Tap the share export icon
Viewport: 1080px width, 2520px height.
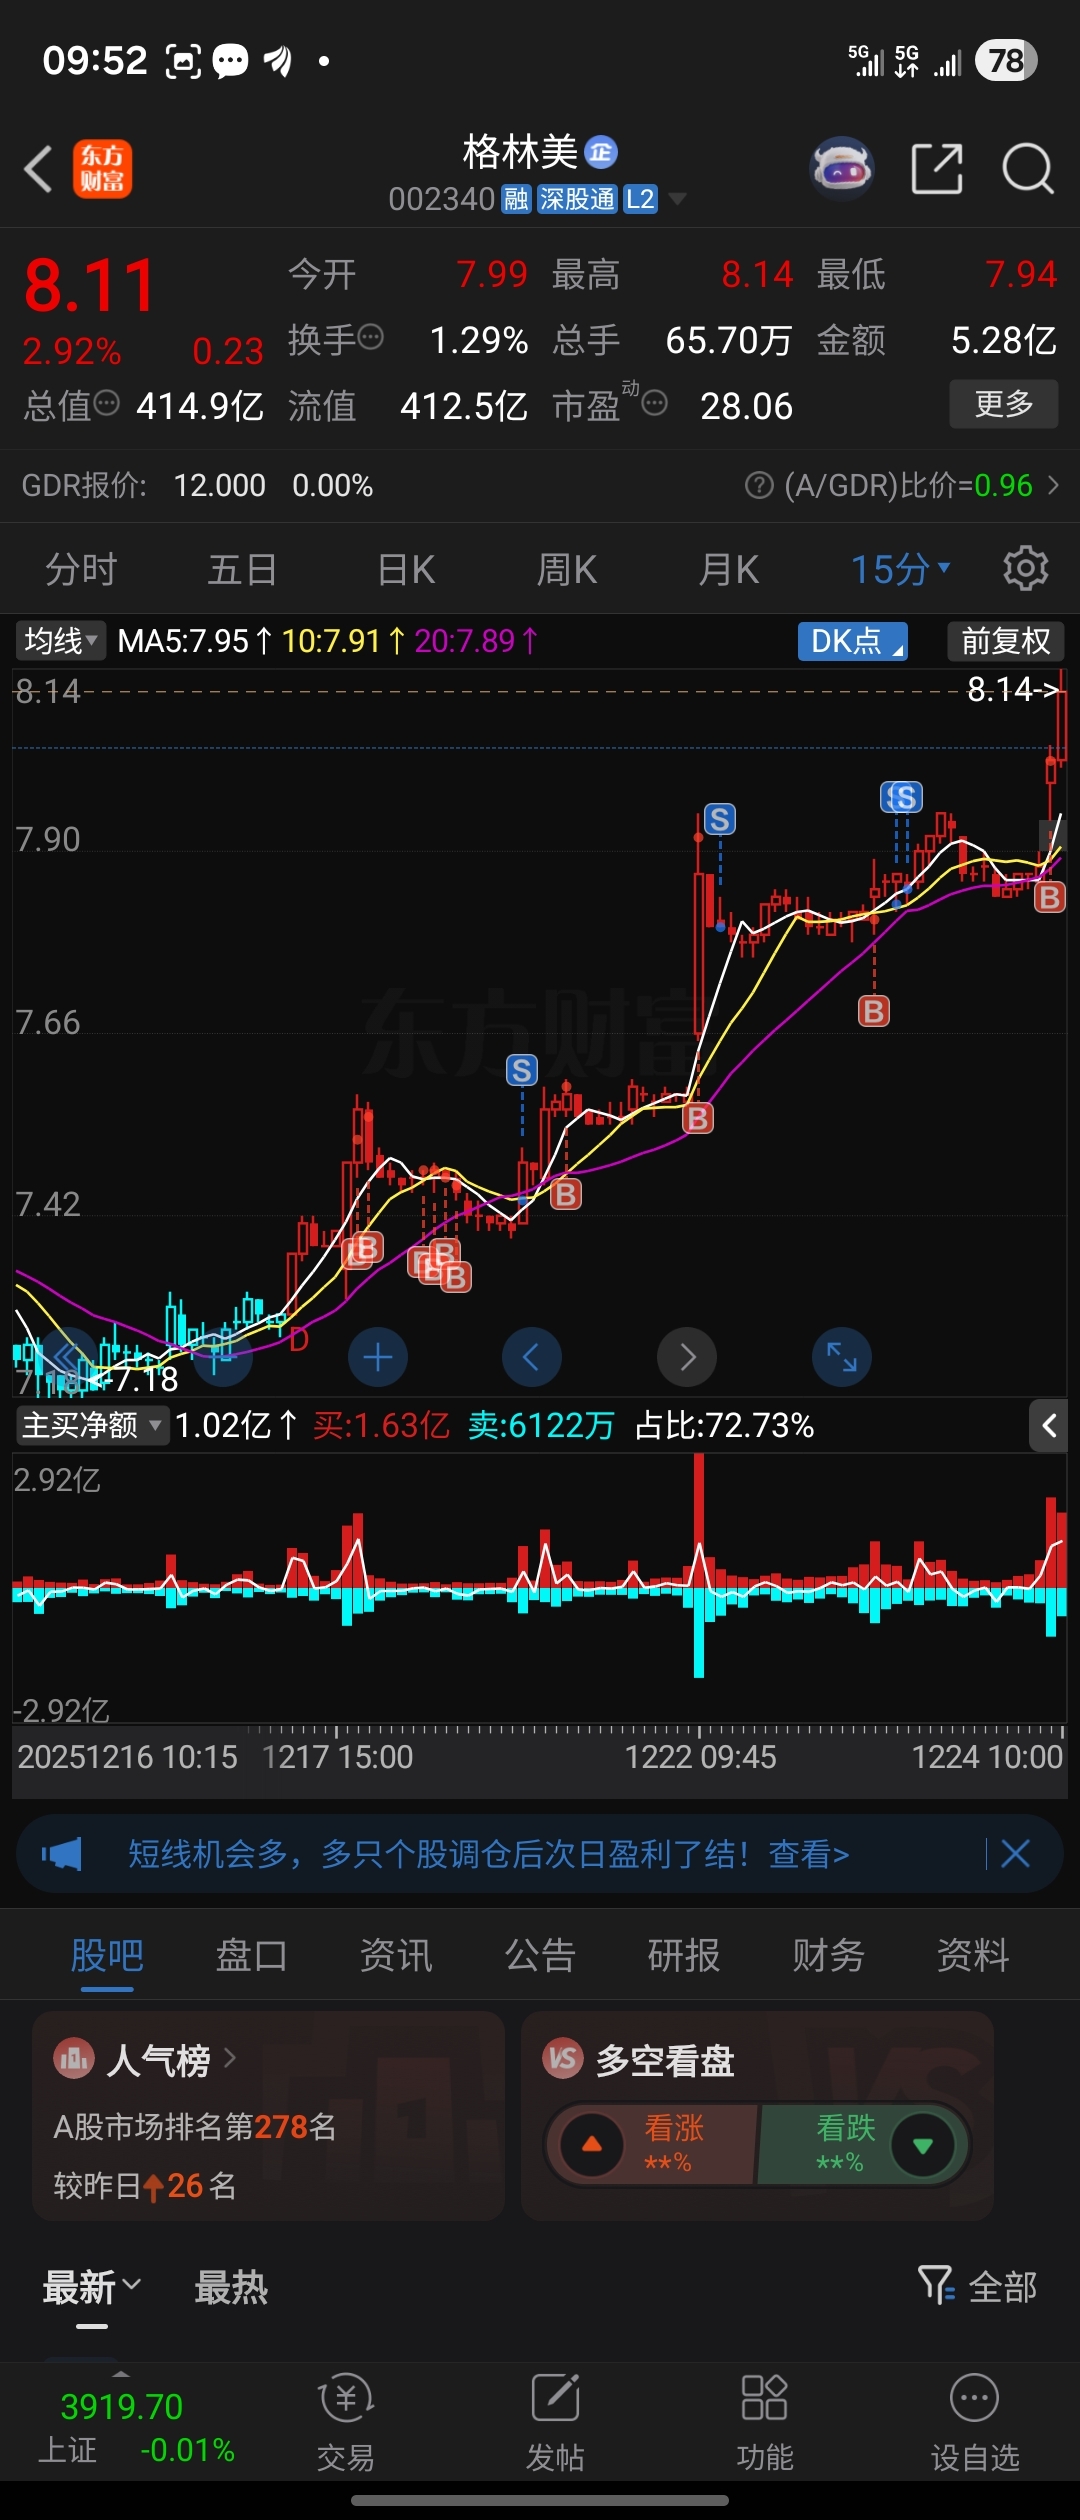coord(937,168)
